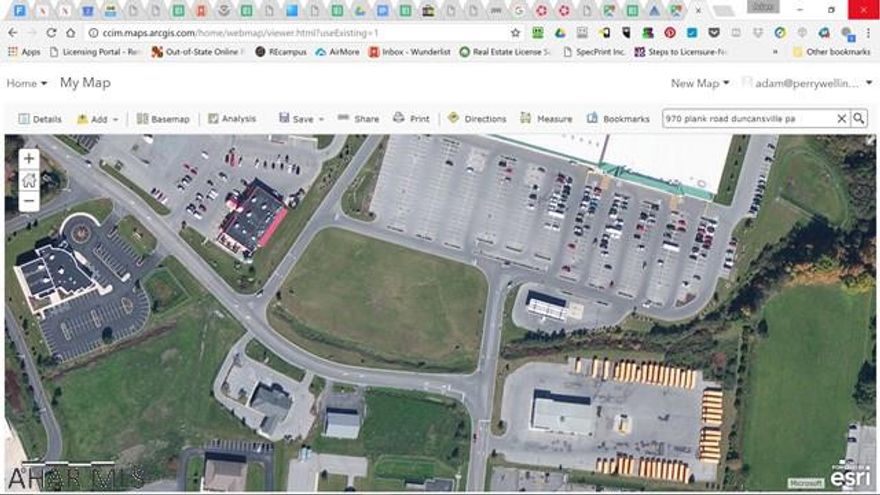Open map Bookmarks
880x495 pixels.
pyautogui.click(x=618, y=119)
